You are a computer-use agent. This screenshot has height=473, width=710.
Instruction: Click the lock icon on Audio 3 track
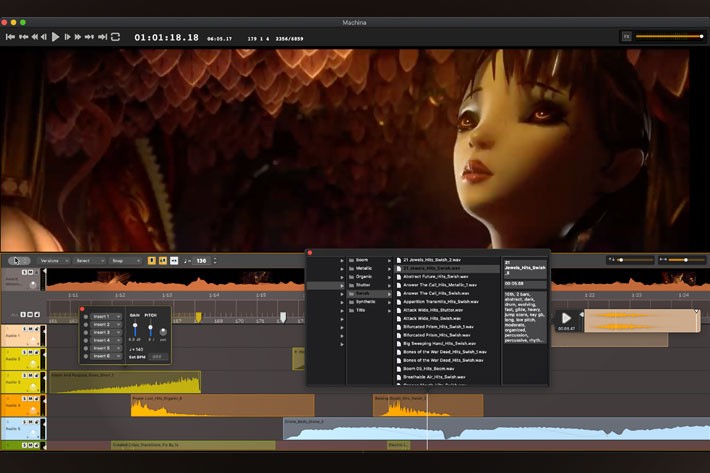click(x=37, y=376)
